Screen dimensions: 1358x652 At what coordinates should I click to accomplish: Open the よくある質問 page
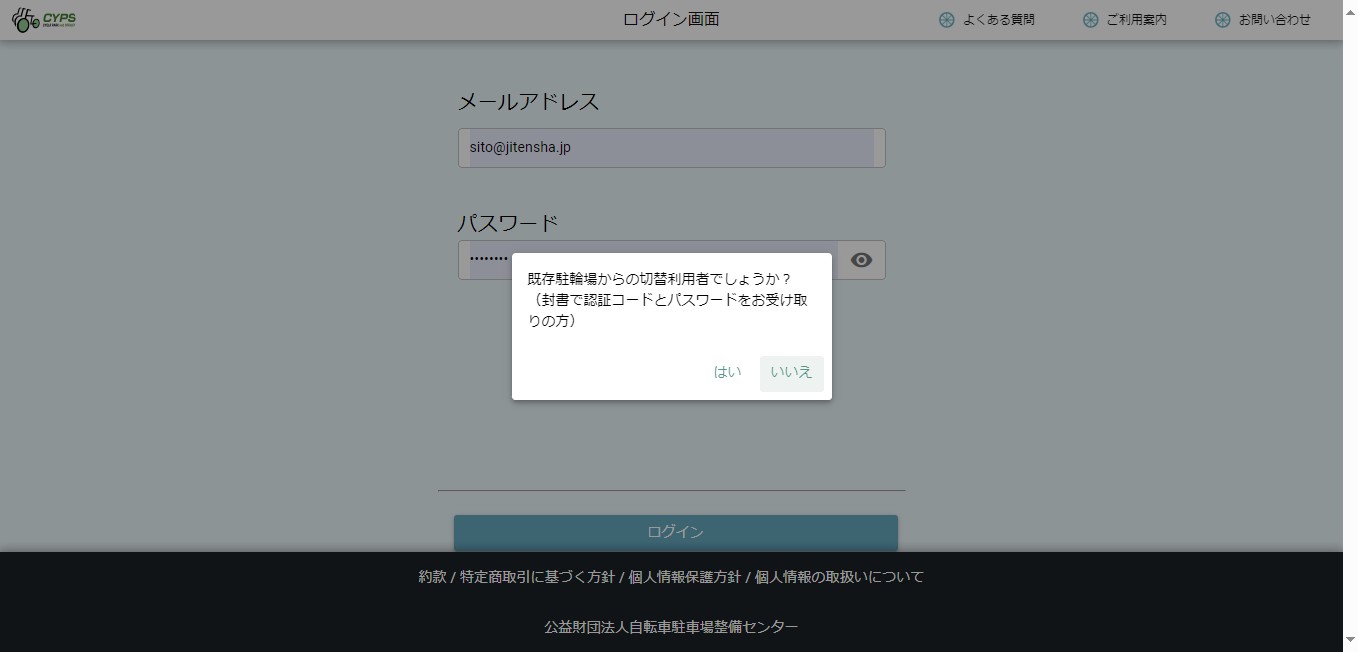[998, 20]
